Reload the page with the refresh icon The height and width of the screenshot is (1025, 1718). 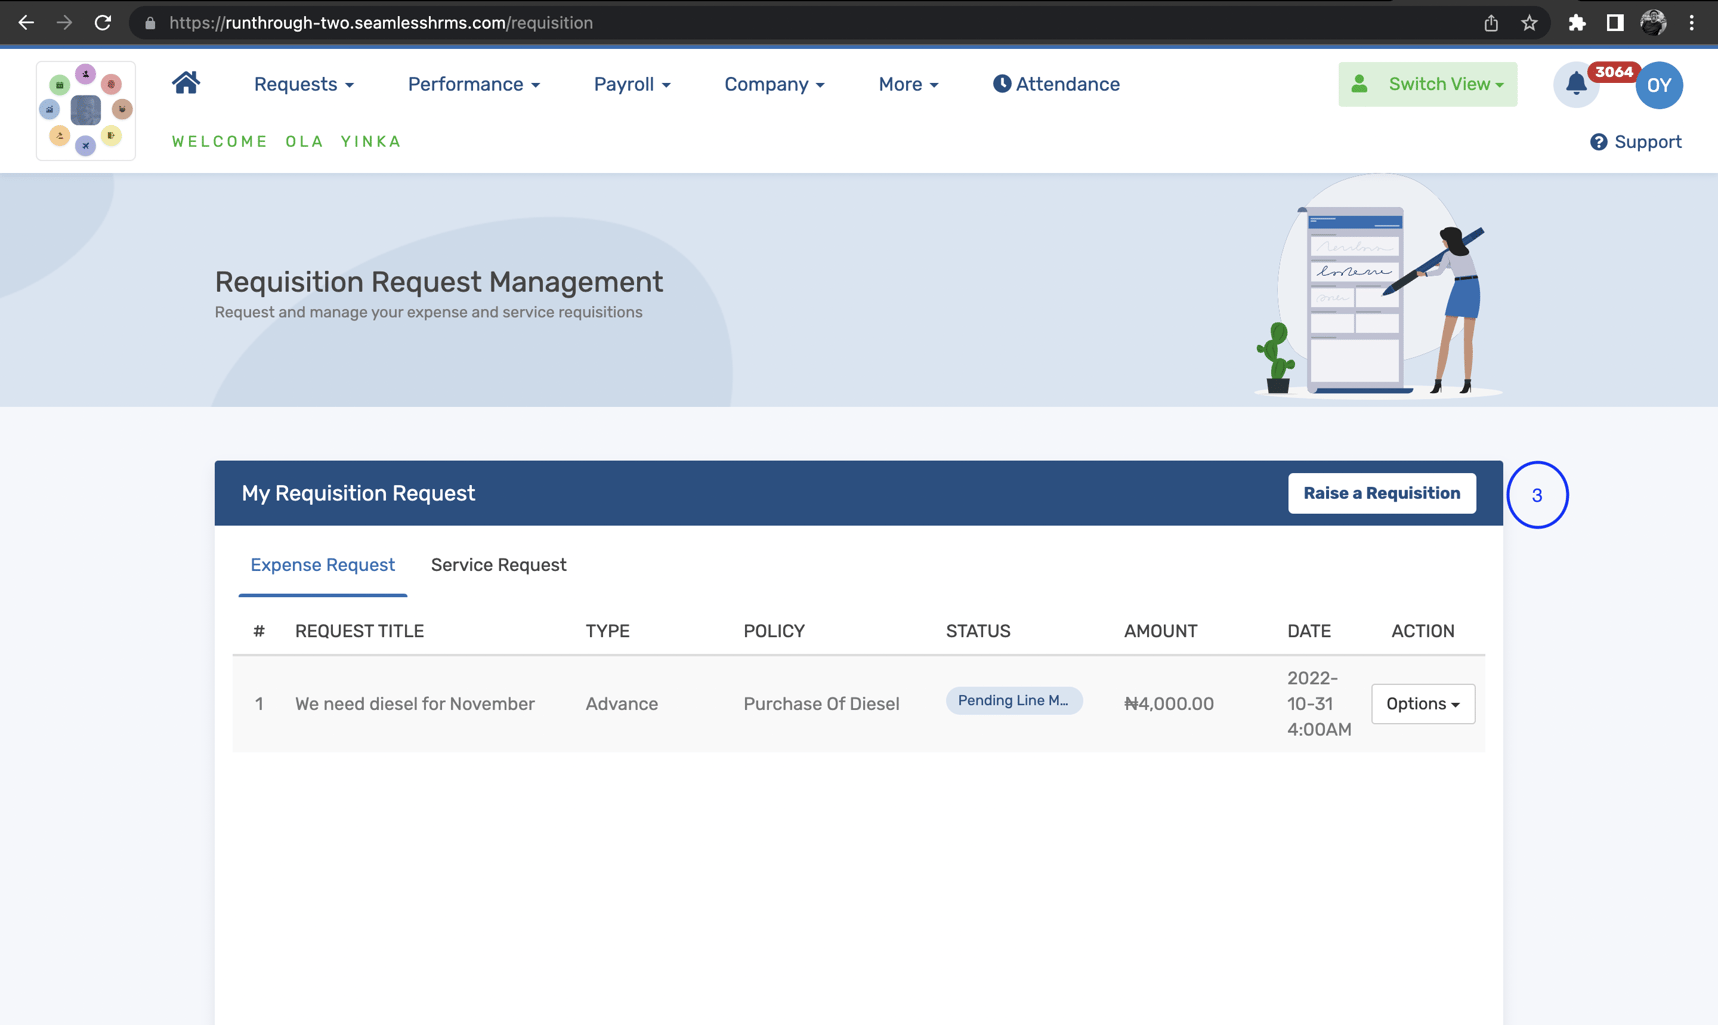click(x=103, y=22)
